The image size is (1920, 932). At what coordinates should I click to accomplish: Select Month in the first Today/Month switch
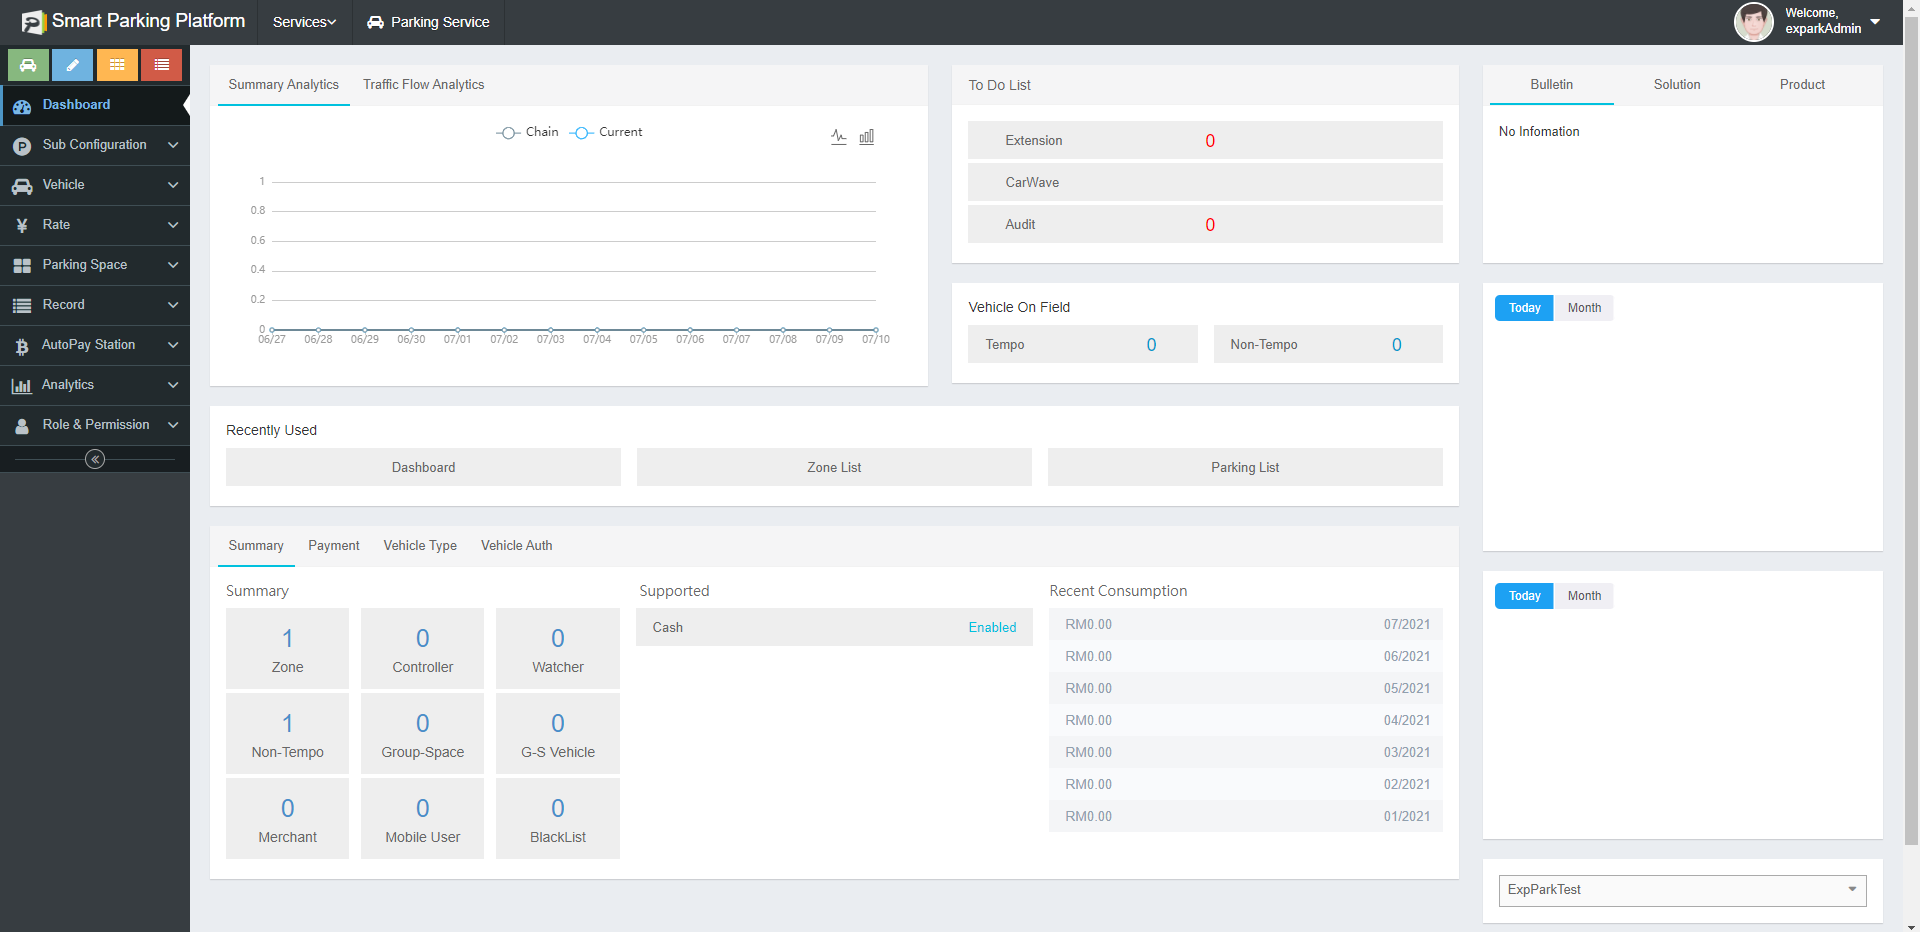click(1584, 308)
